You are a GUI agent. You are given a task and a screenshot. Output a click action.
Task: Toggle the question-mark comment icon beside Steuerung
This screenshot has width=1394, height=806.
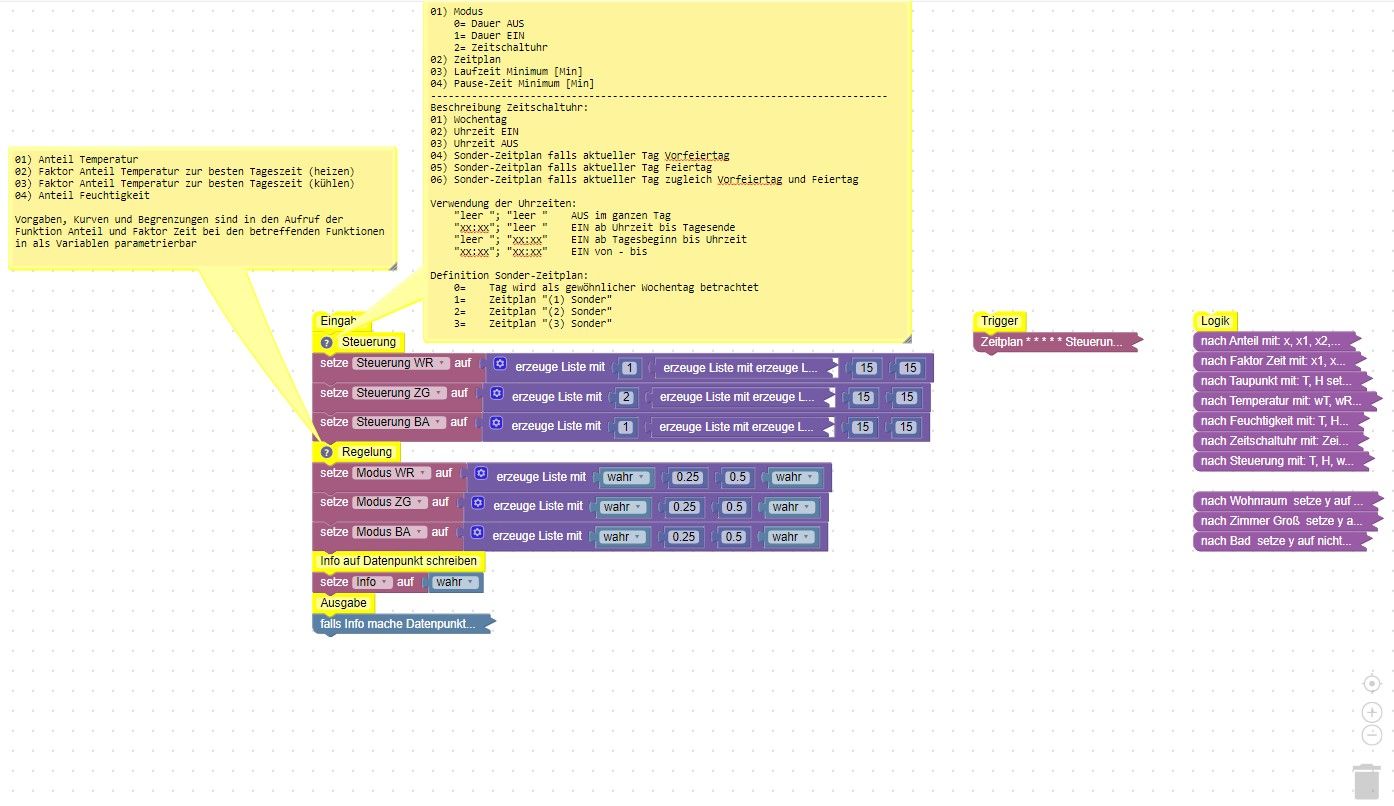tap(326, 342)
